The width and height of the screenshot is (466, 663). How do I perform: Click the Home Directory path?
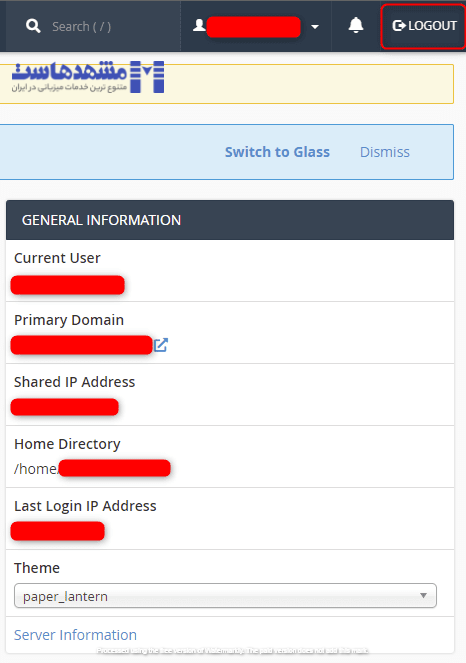(92, 468)
